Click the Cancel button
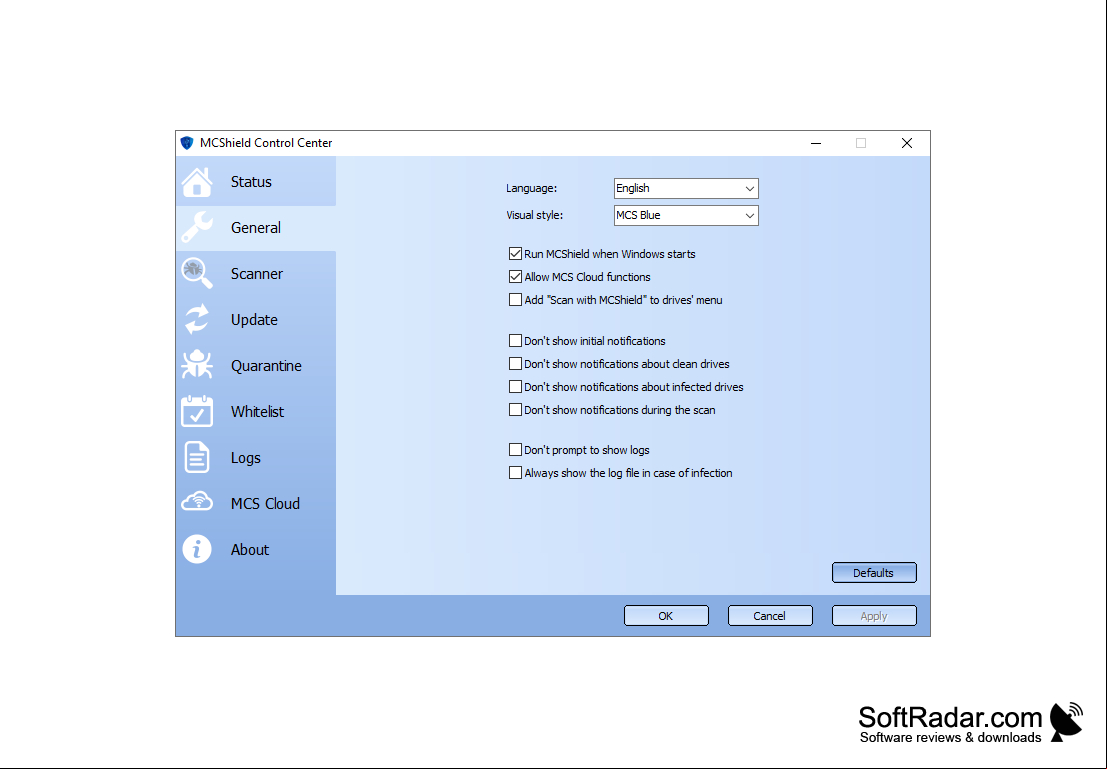Image resolution: width=1107 pixels, height=769 pixels. click(x=770, y=616)
